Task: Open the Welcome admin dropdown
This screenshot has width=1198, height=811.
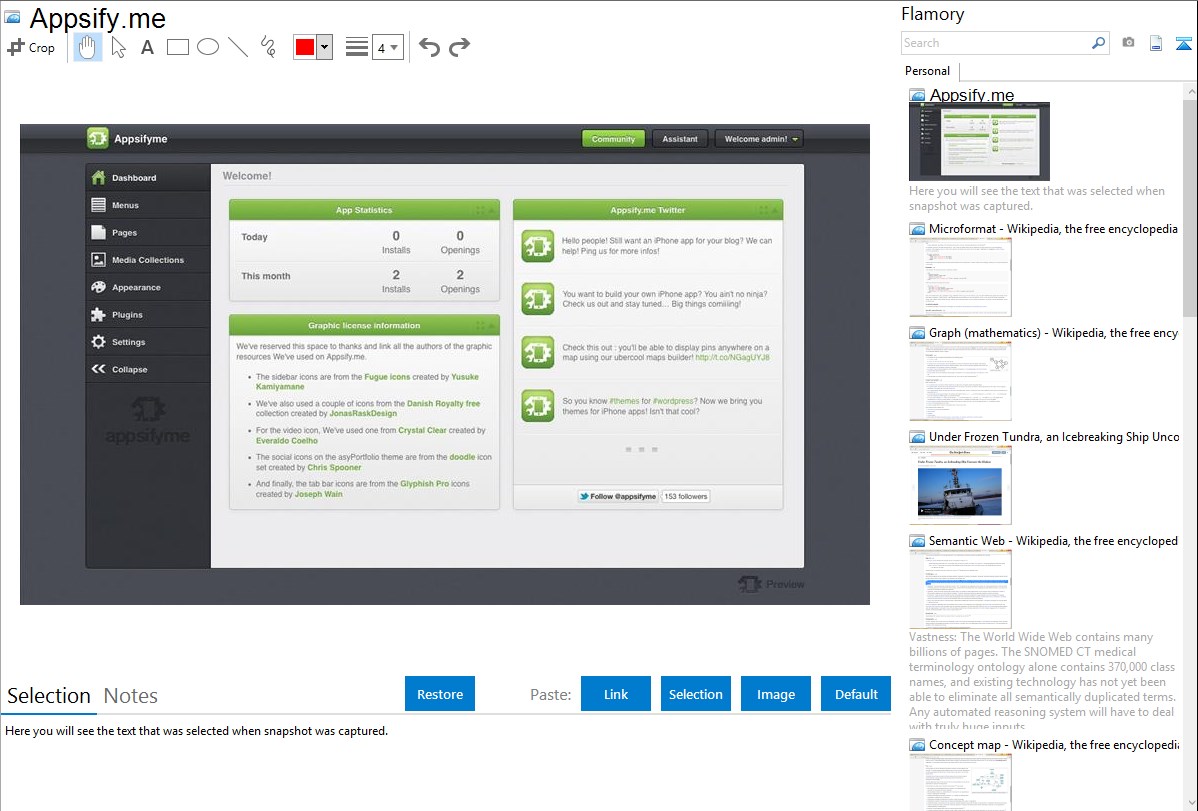Action: [760, 139]
